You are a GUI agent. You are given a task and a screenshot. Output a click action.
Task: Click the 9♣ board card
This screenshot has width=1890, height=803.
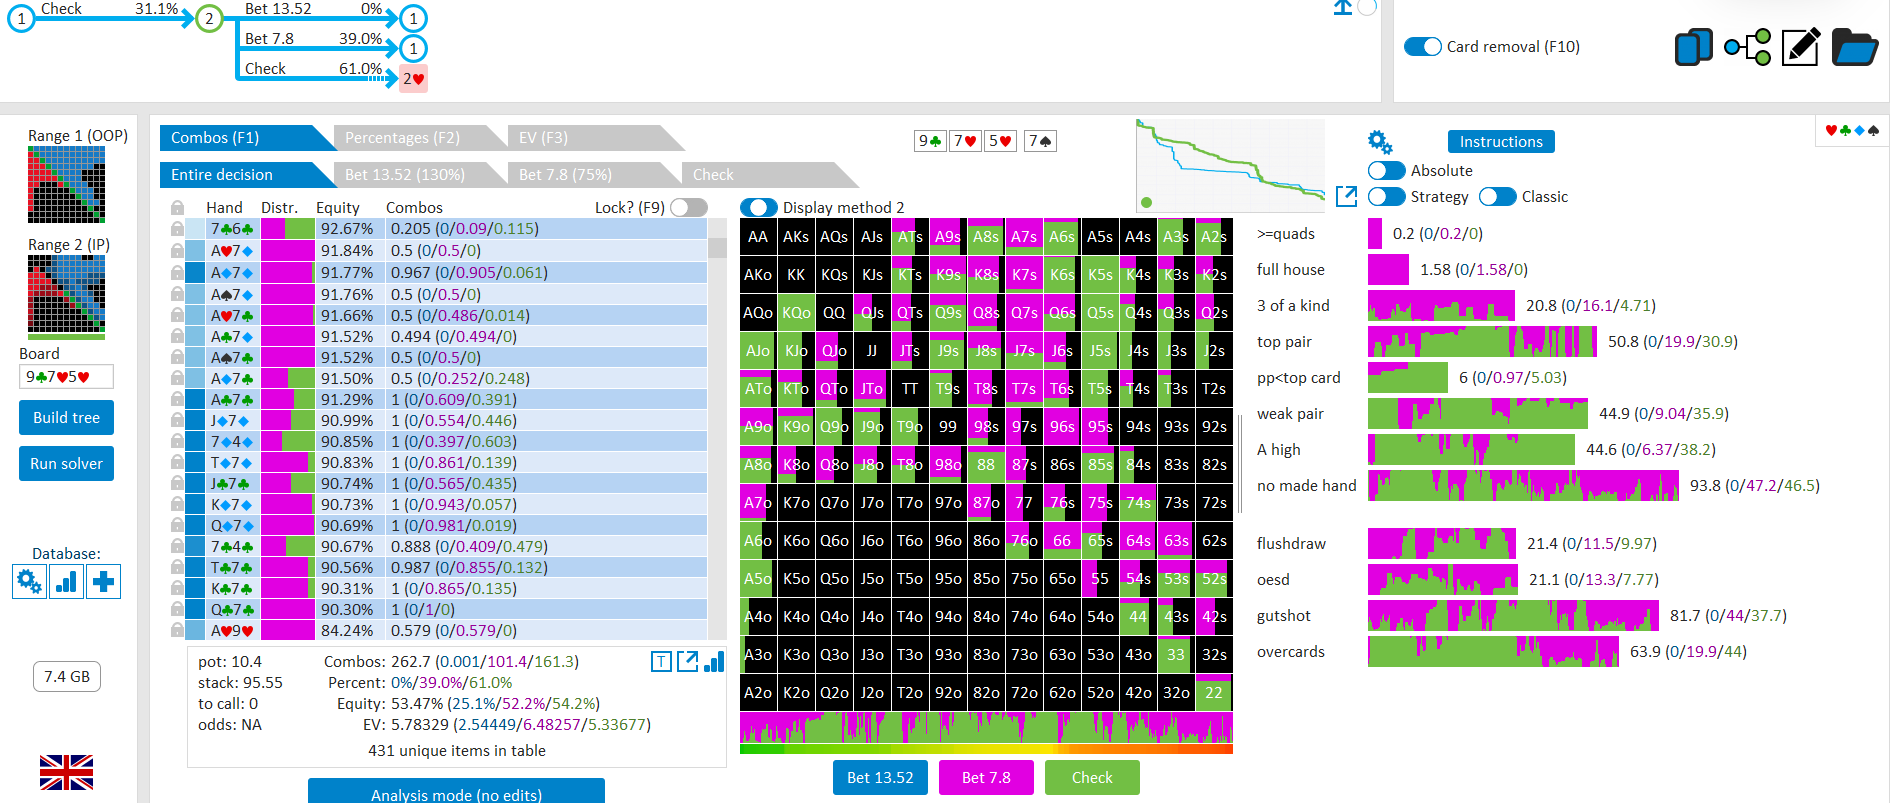tap(931, 141)
